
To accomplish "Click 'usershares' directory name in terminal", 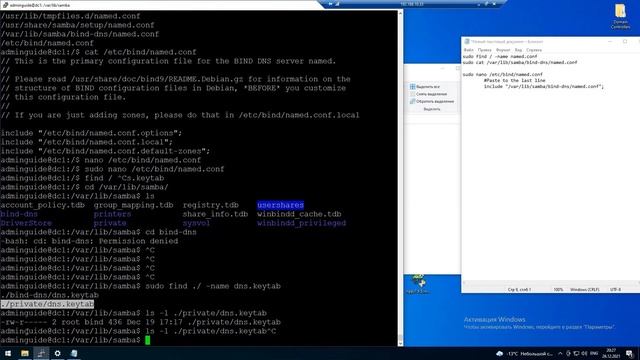I will [280, 205].
